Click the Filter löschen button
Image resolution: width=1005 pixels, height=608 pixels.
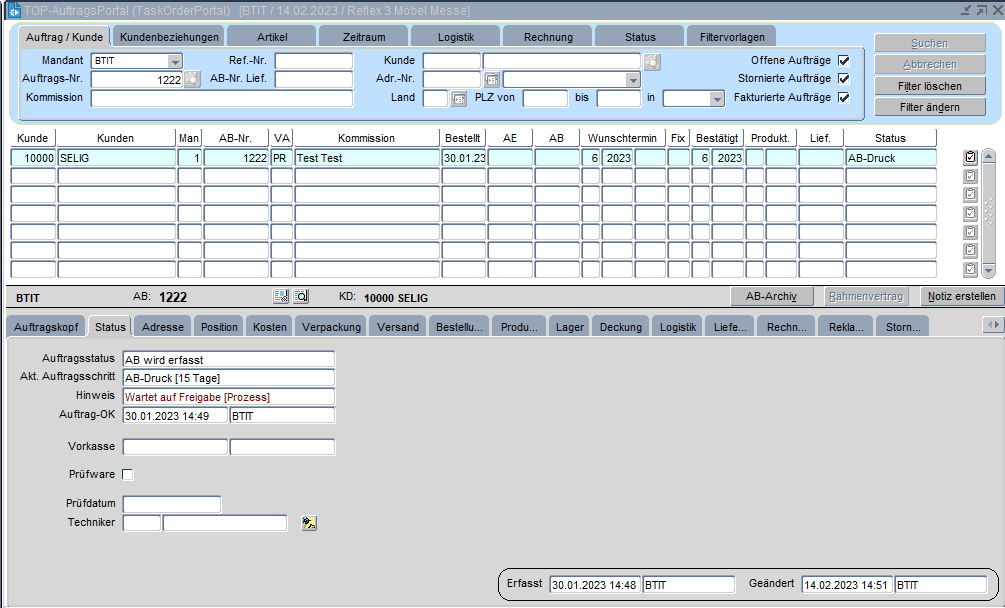click(929, 86)
